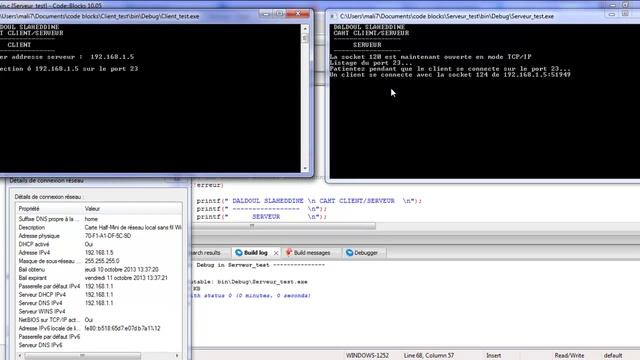
Task: Select the Passerelle par défaut IPv6 row
Action: [x=99, y=337]
